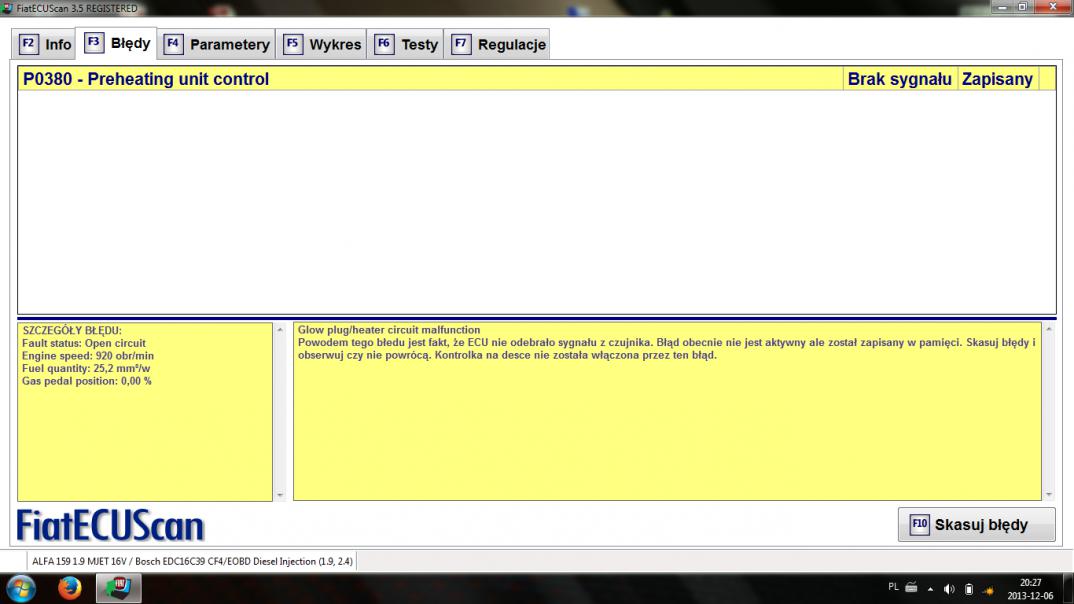Open the Parametery tab
Viewport: 1074px width, 604px height.
pyautogui.click(x=216, y=45)
